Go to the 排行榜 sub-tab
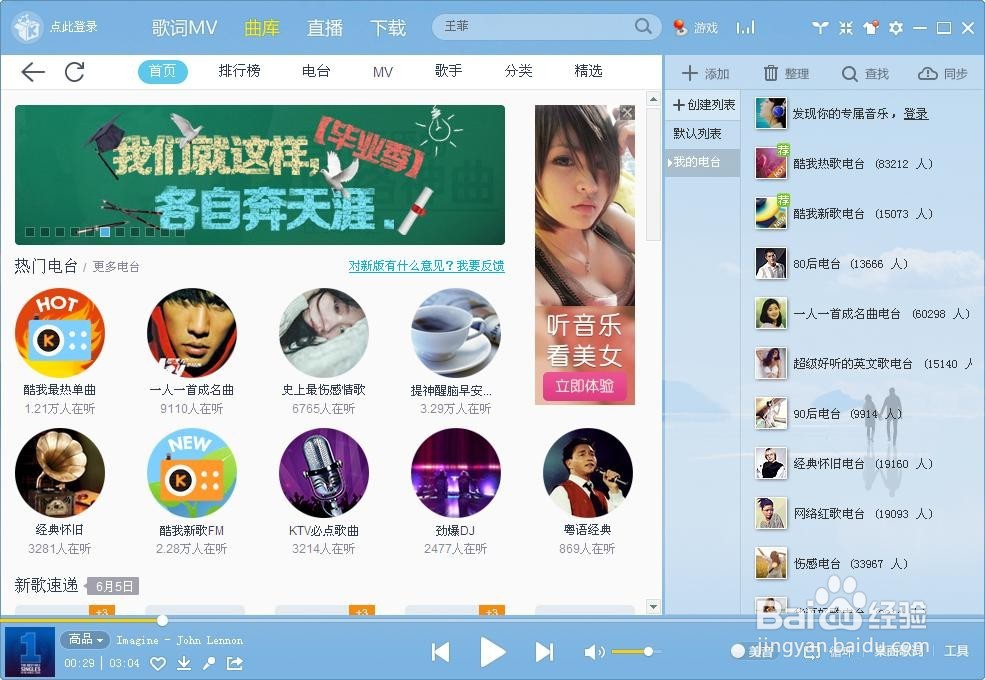Screen dimensions: 985x680 click(x=239, y=71)
